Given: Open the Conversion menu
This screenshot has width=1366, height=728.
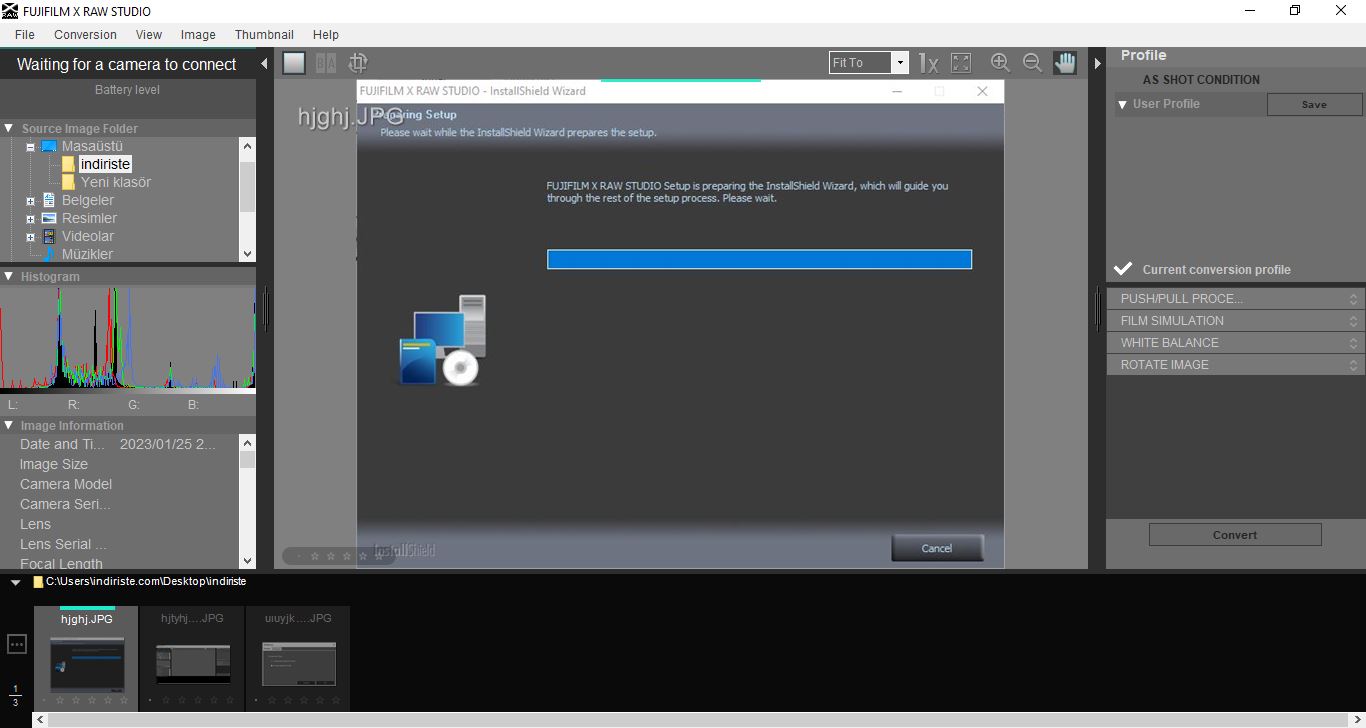Looking at the screenshot, I should point(85,34).
